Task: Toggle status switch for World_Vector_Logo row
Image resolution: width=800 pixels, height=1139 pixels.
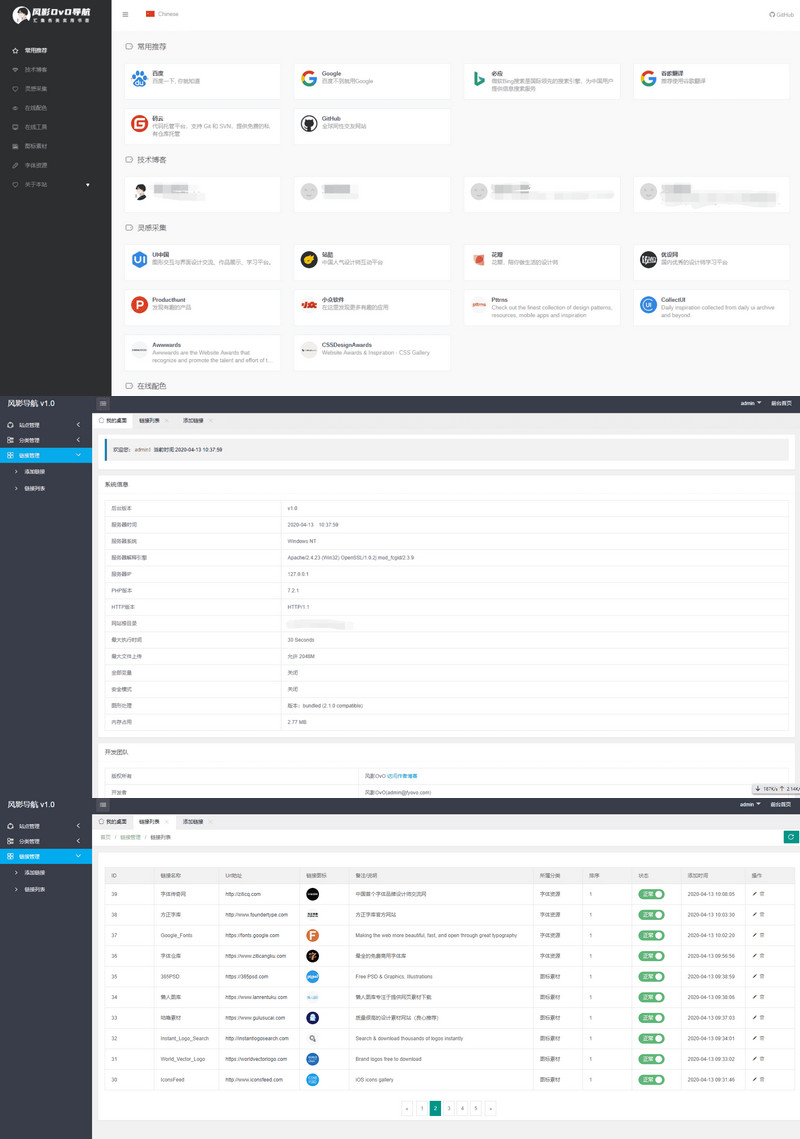Action: (x=651, y=1059)
